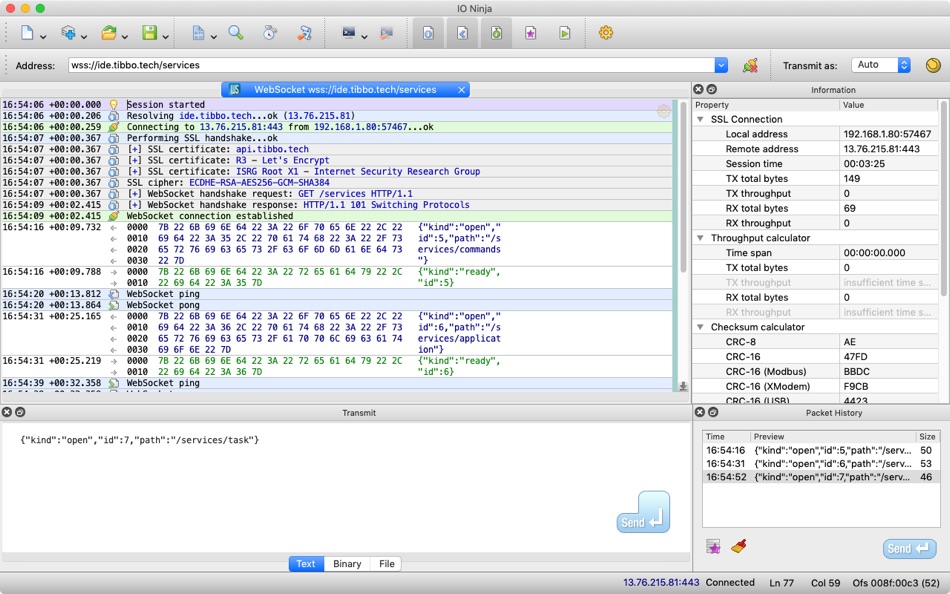Click the stopwatch timestamp icon

click(x=270, y=33)
